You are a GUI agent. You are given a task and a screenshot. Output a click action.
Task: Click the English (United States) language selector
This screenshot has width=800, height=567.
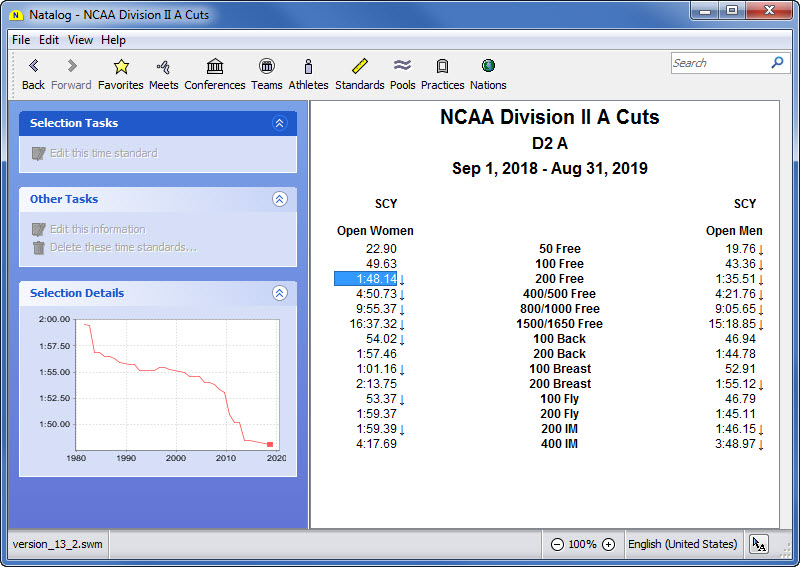pos(682,545)
